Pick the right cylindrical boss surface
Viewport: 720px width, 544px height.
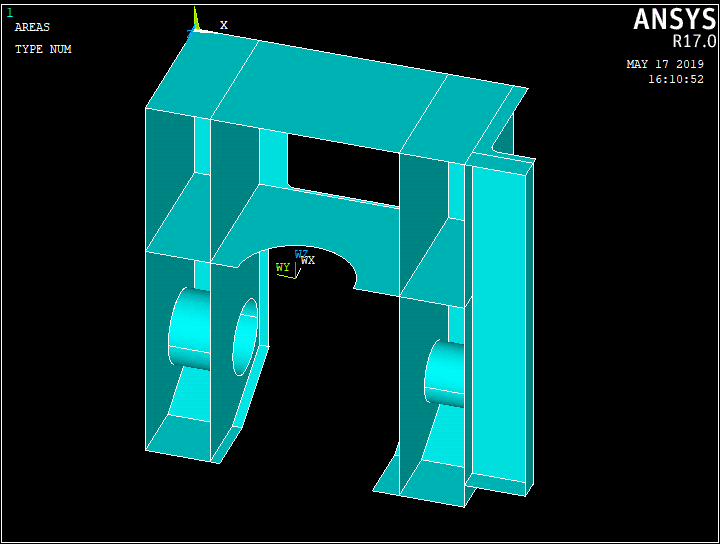446,372
